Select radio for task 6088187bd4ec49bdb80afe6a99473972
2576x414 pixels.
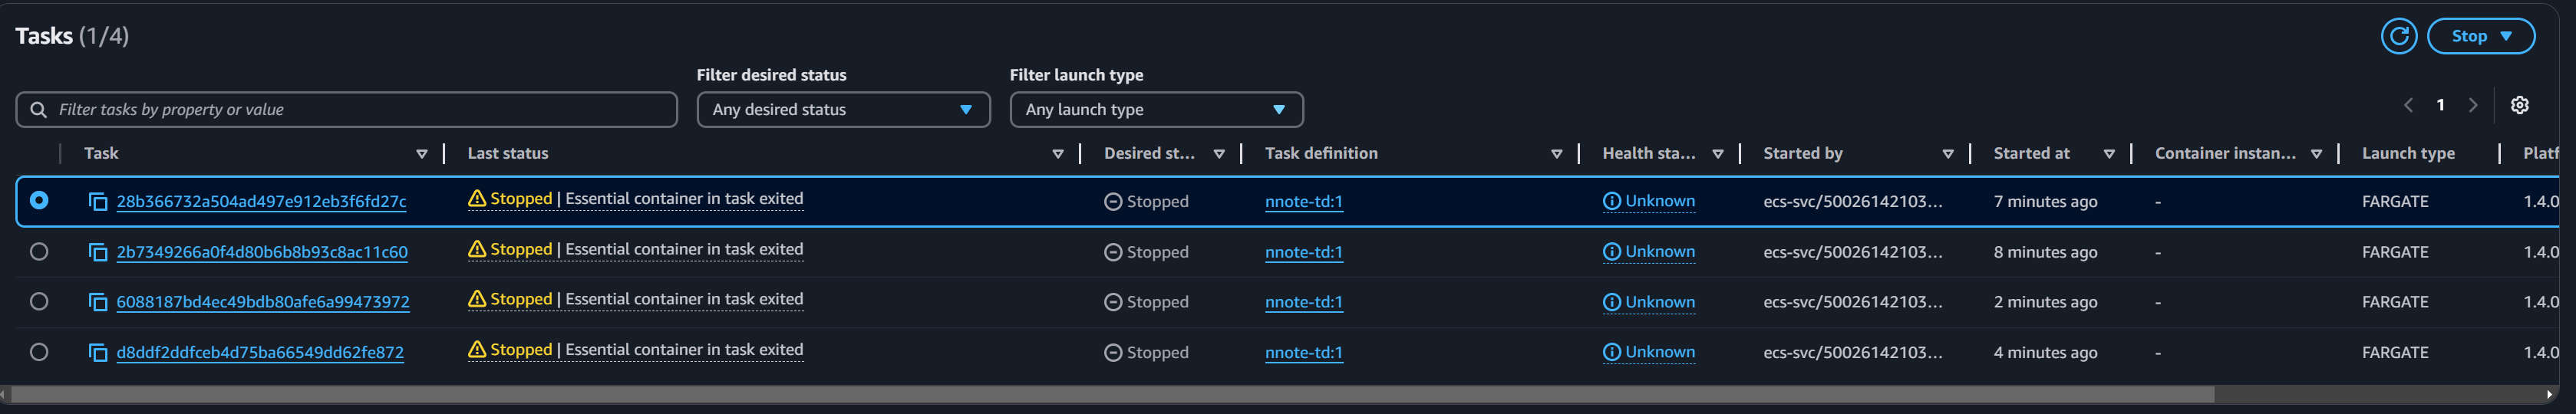click(39, 301)
